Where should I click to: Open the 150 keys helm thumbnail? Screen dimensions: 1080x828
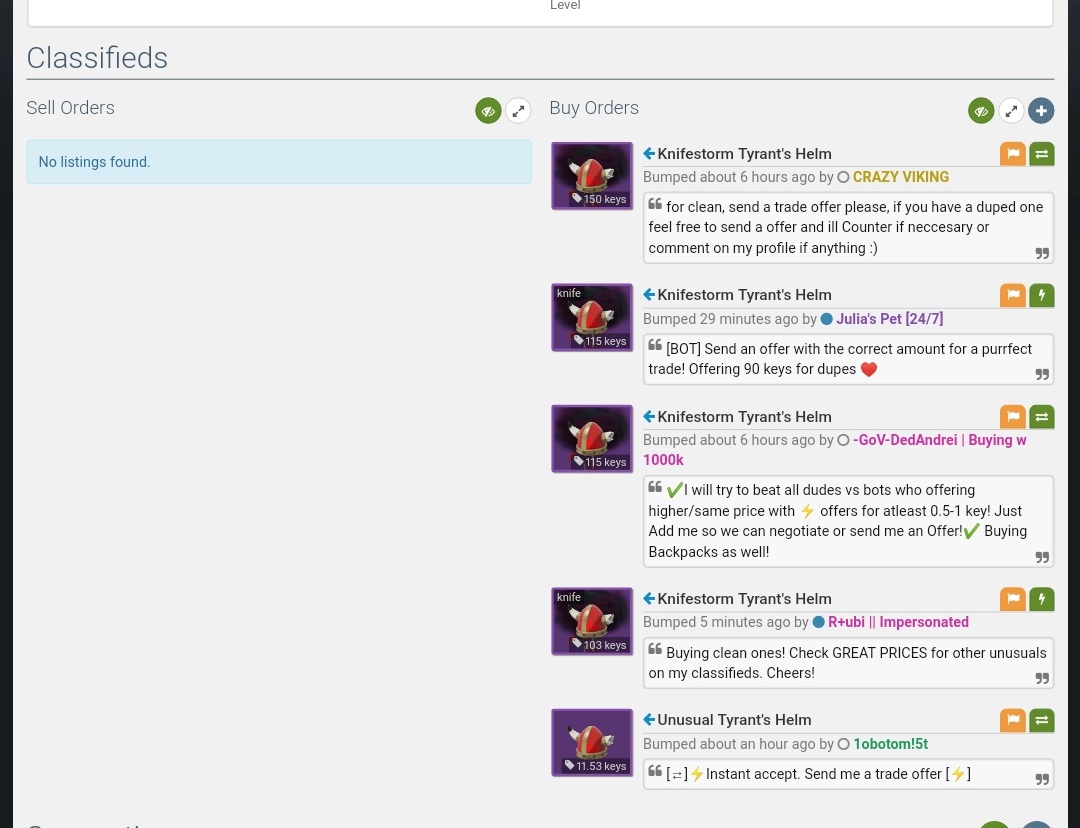592,176
